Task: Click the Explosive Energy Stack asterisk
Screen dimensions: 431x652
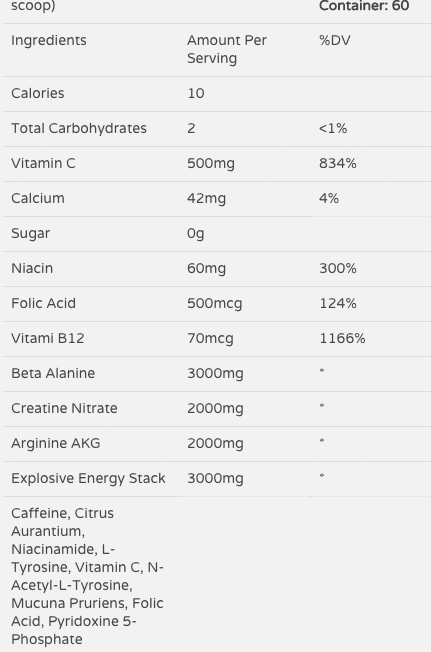Action: coord(322,475)
